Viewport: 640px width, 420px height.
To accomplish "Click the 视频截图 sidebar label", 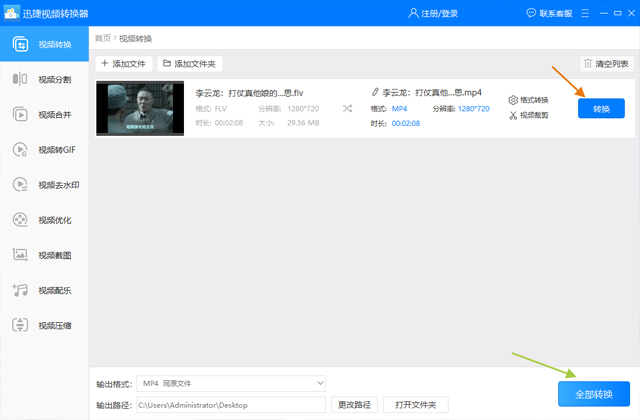I will tap(55, 255).
